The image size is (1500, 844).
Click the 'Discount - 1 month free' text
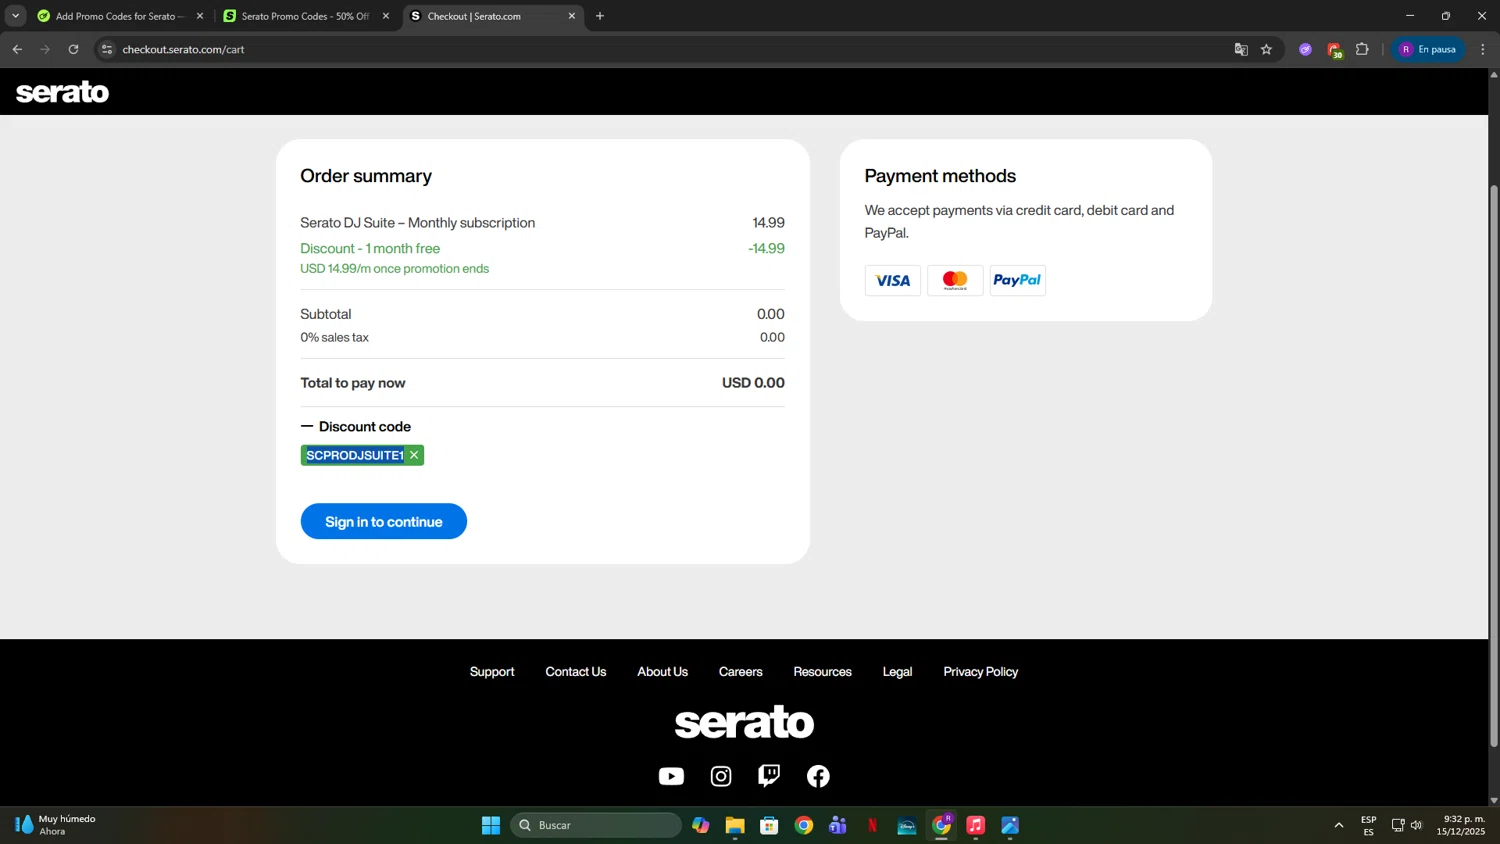[x=370, y=249]
